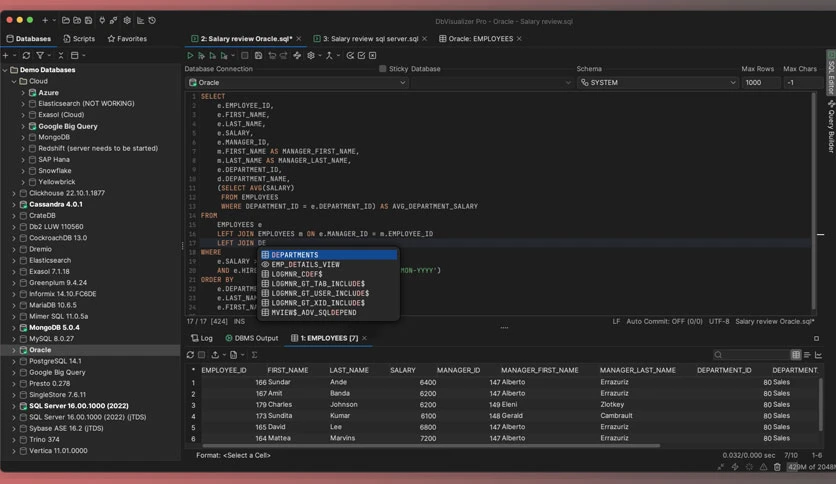Run the SQL with the Execute button
The width and height of the screenshot is (836, 484).
pyautogui.click(x=190, y=55)
